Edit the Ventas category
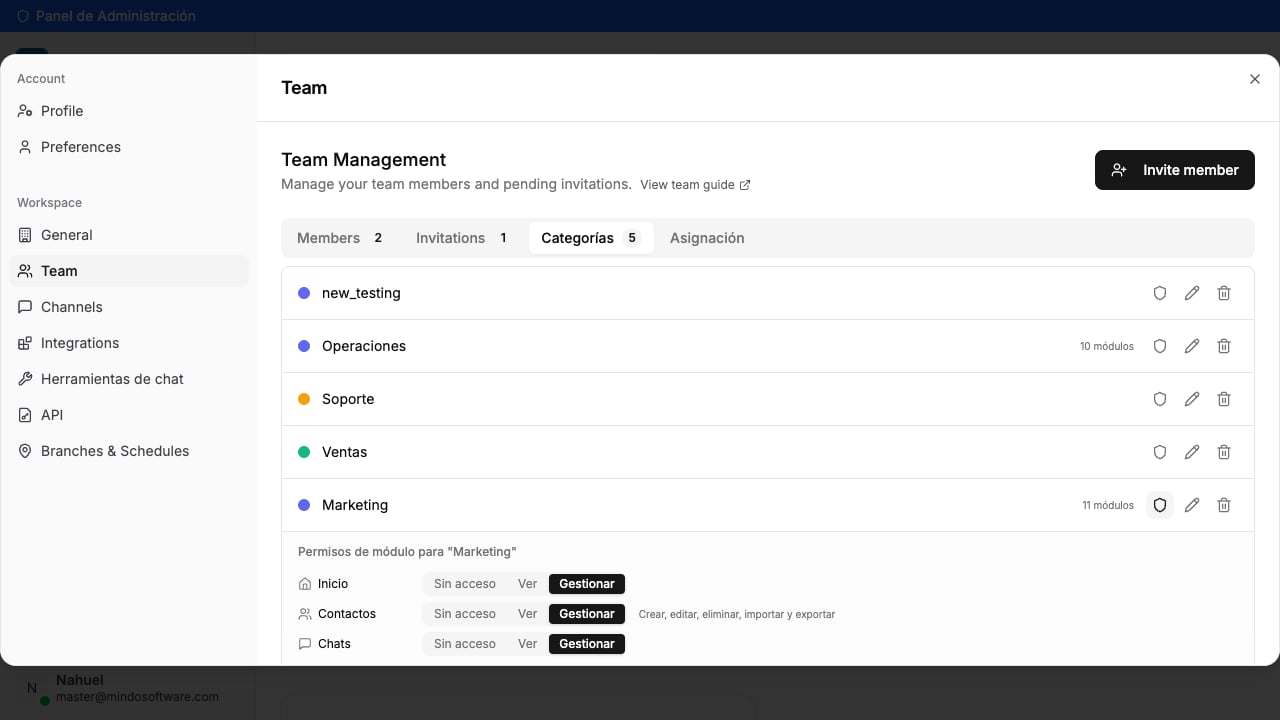This screenshot has width=1280, height=720. pyautogui.click(x=1192, y=452)
